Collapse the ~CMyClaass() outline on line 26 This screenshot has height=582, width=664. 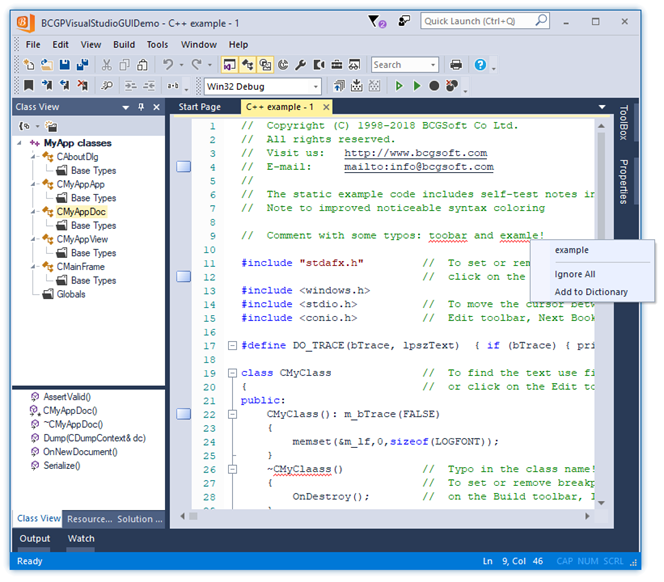pyautogui.click(x=232, y=469)
